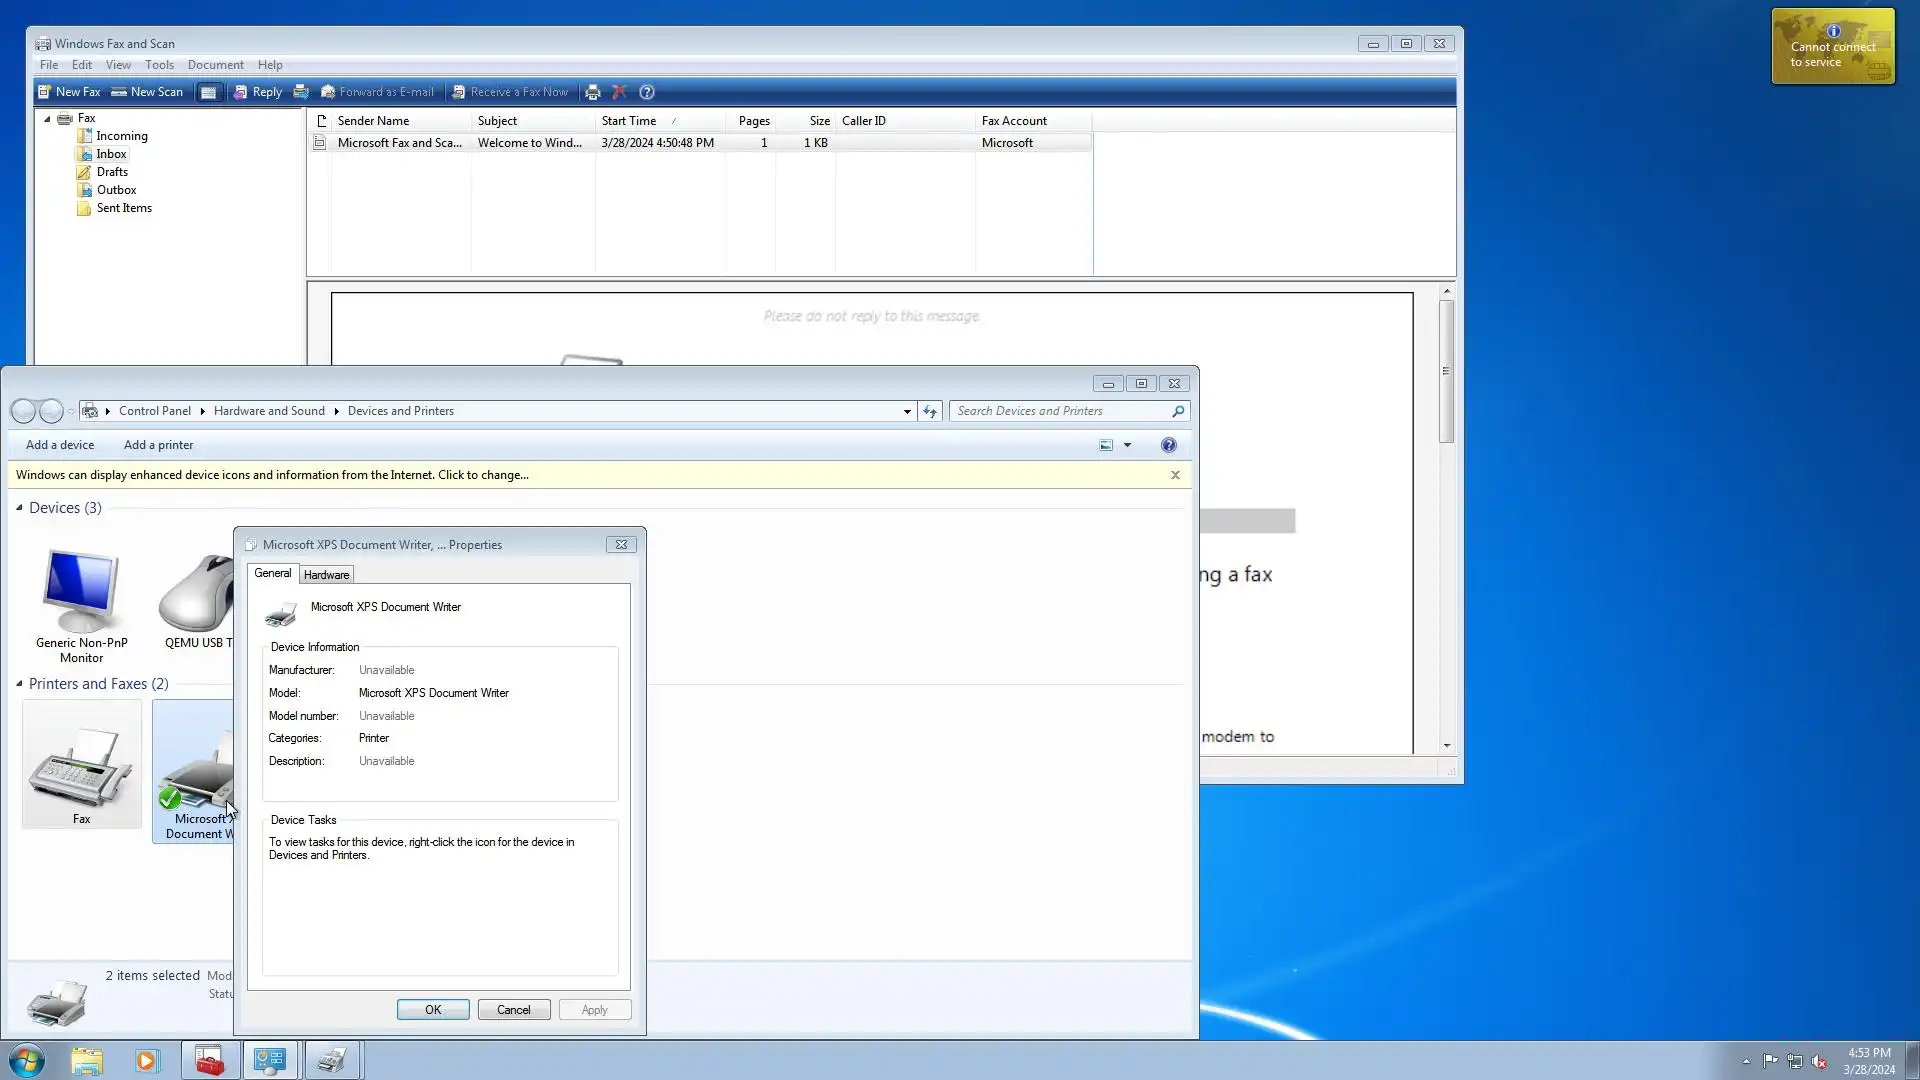The width and height of the screenshot is (1920, 1080).
Task: Open help in Fax and Scan toolbar
Action: pyautogui.click(x=647, y=92)
